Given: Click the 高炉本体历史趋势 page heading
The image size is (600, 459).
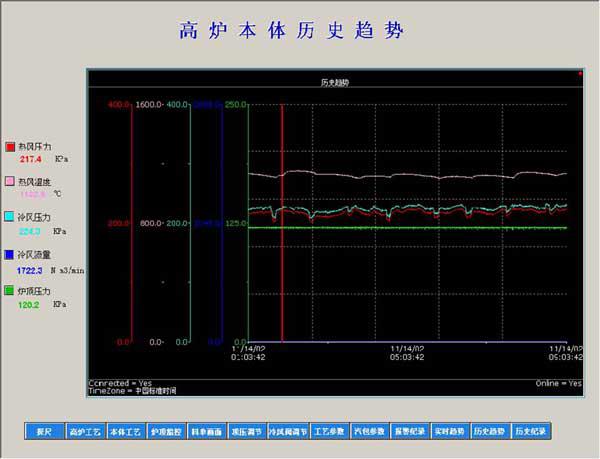Looking at the screenshot, I should point(292,30).
